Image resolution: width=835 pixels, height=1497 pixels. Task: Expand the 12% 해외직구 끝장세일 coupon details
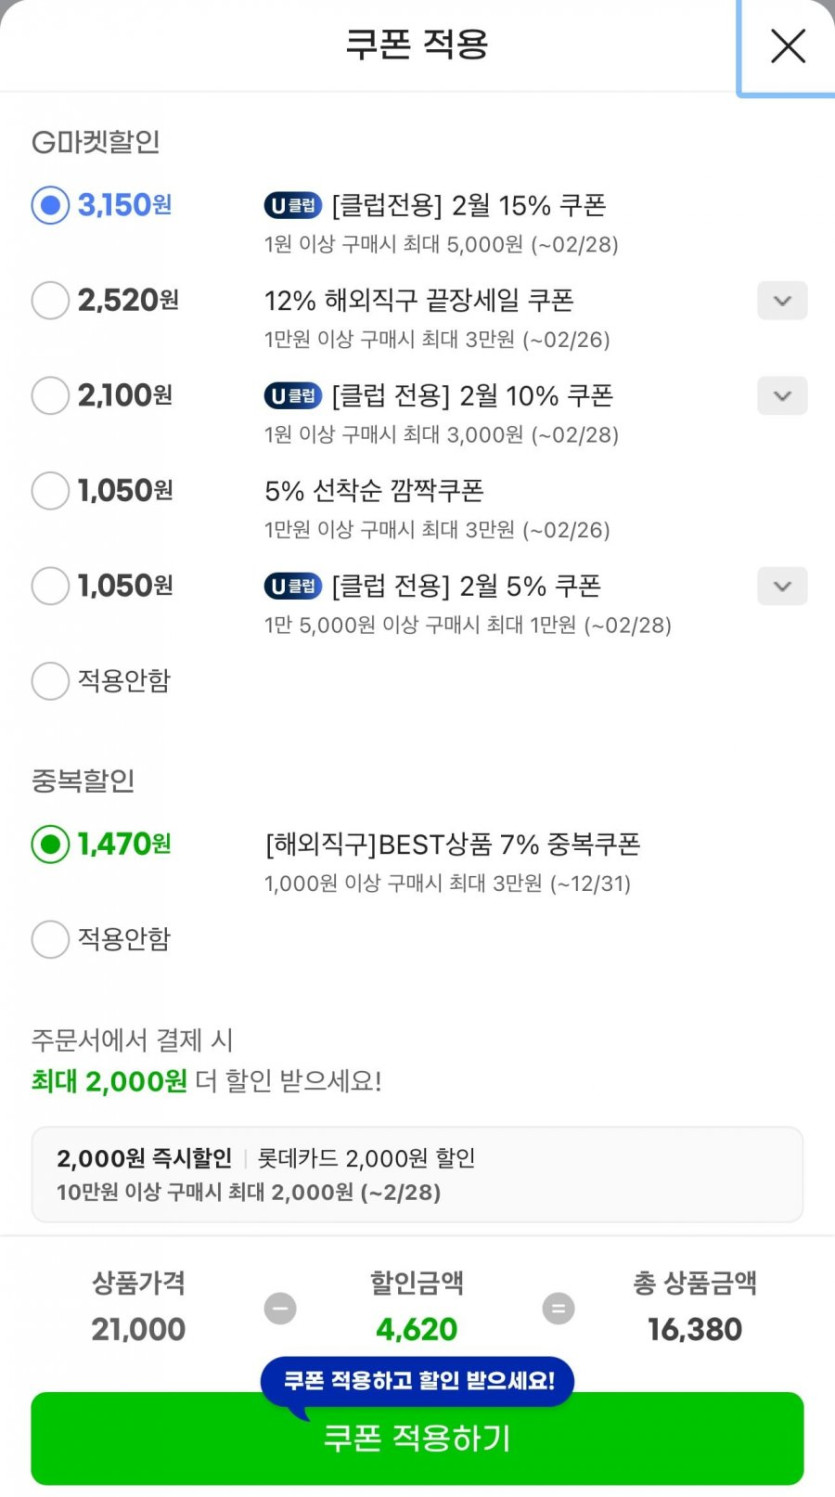(782, 301)
